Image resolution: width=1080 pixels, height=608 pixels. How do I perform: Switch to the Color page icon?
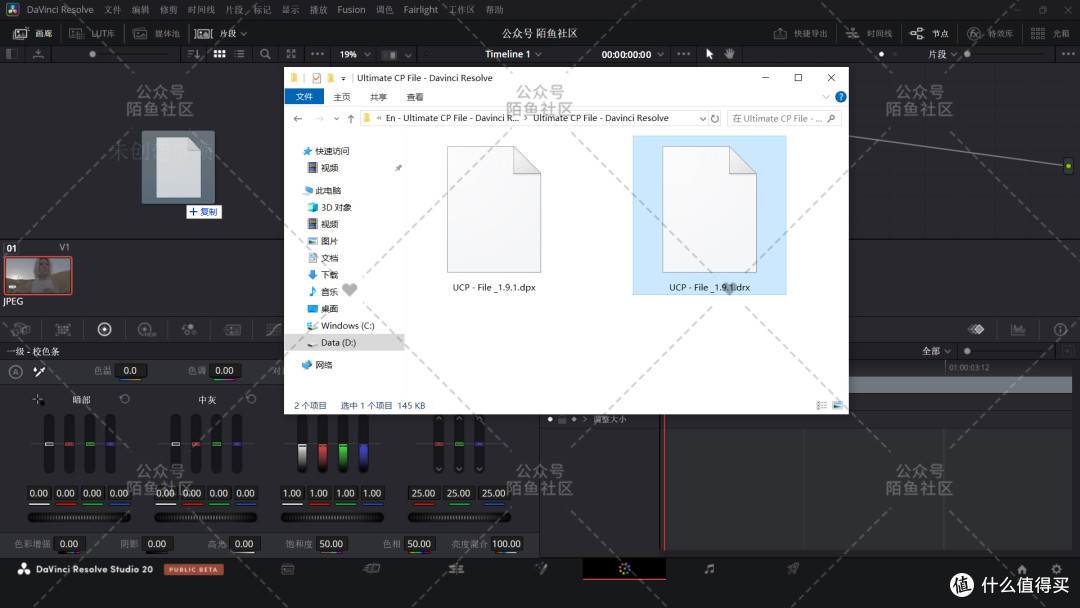point(625,569)
